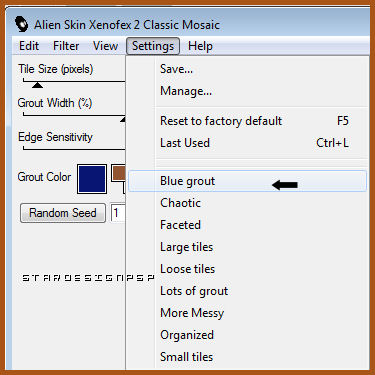Image resolution: width=375 pixels, height=375 pixels.
Task: Apply the Blue grout preset
Action: [247, 181]
